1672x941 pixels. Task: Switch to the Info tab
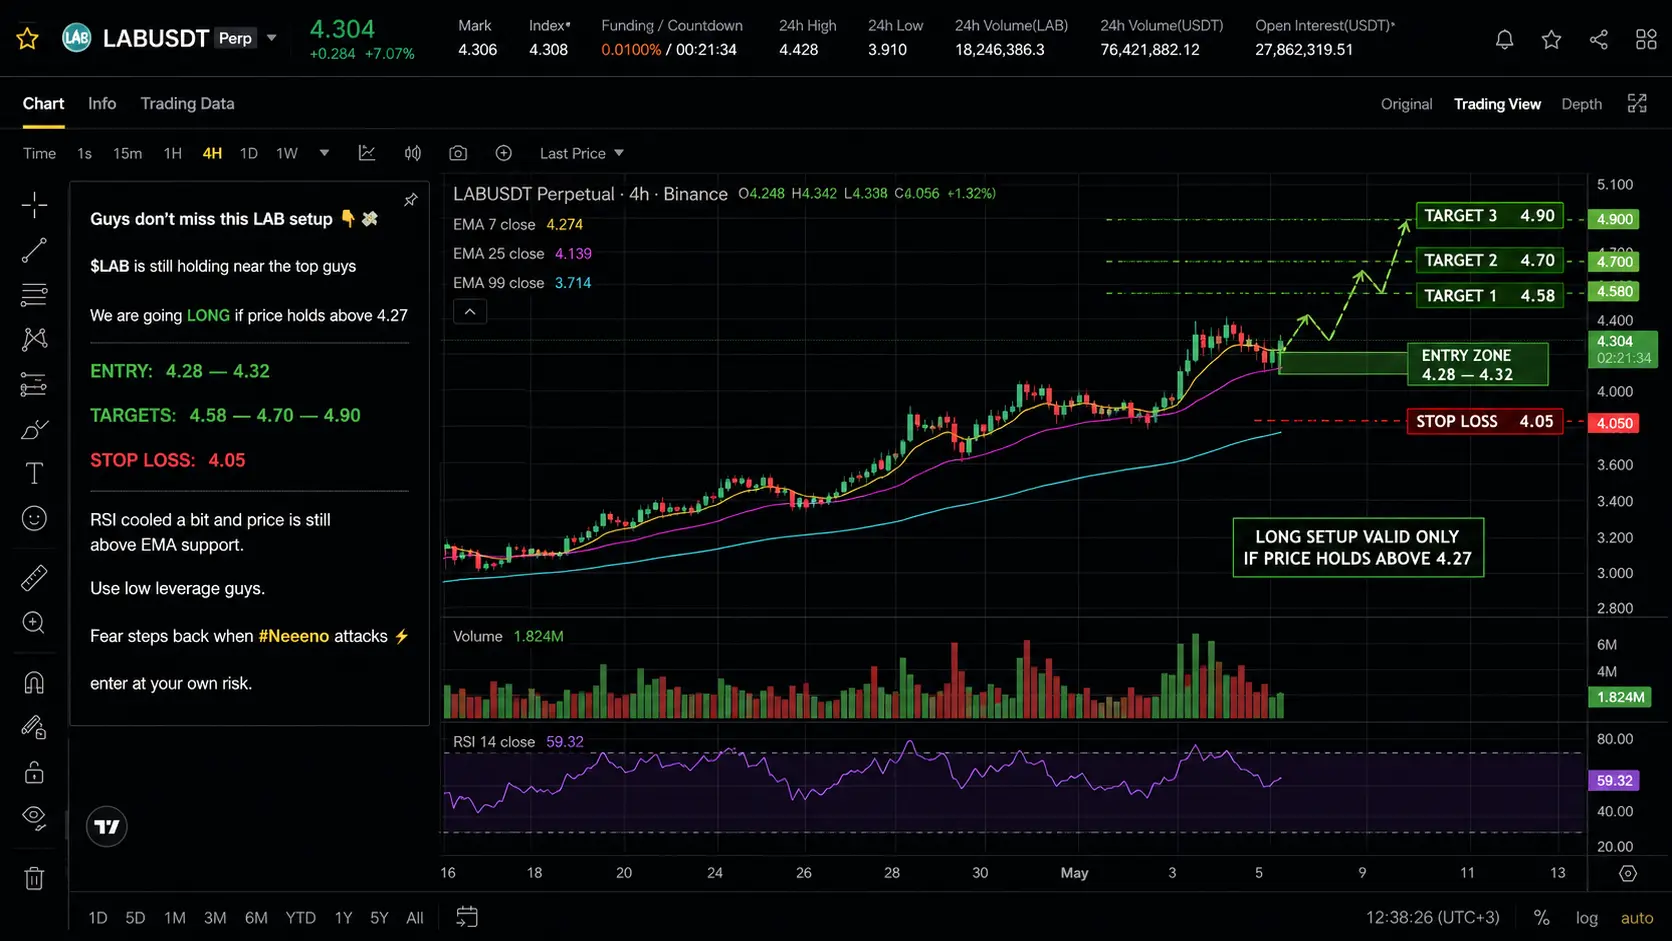[102, 104]
